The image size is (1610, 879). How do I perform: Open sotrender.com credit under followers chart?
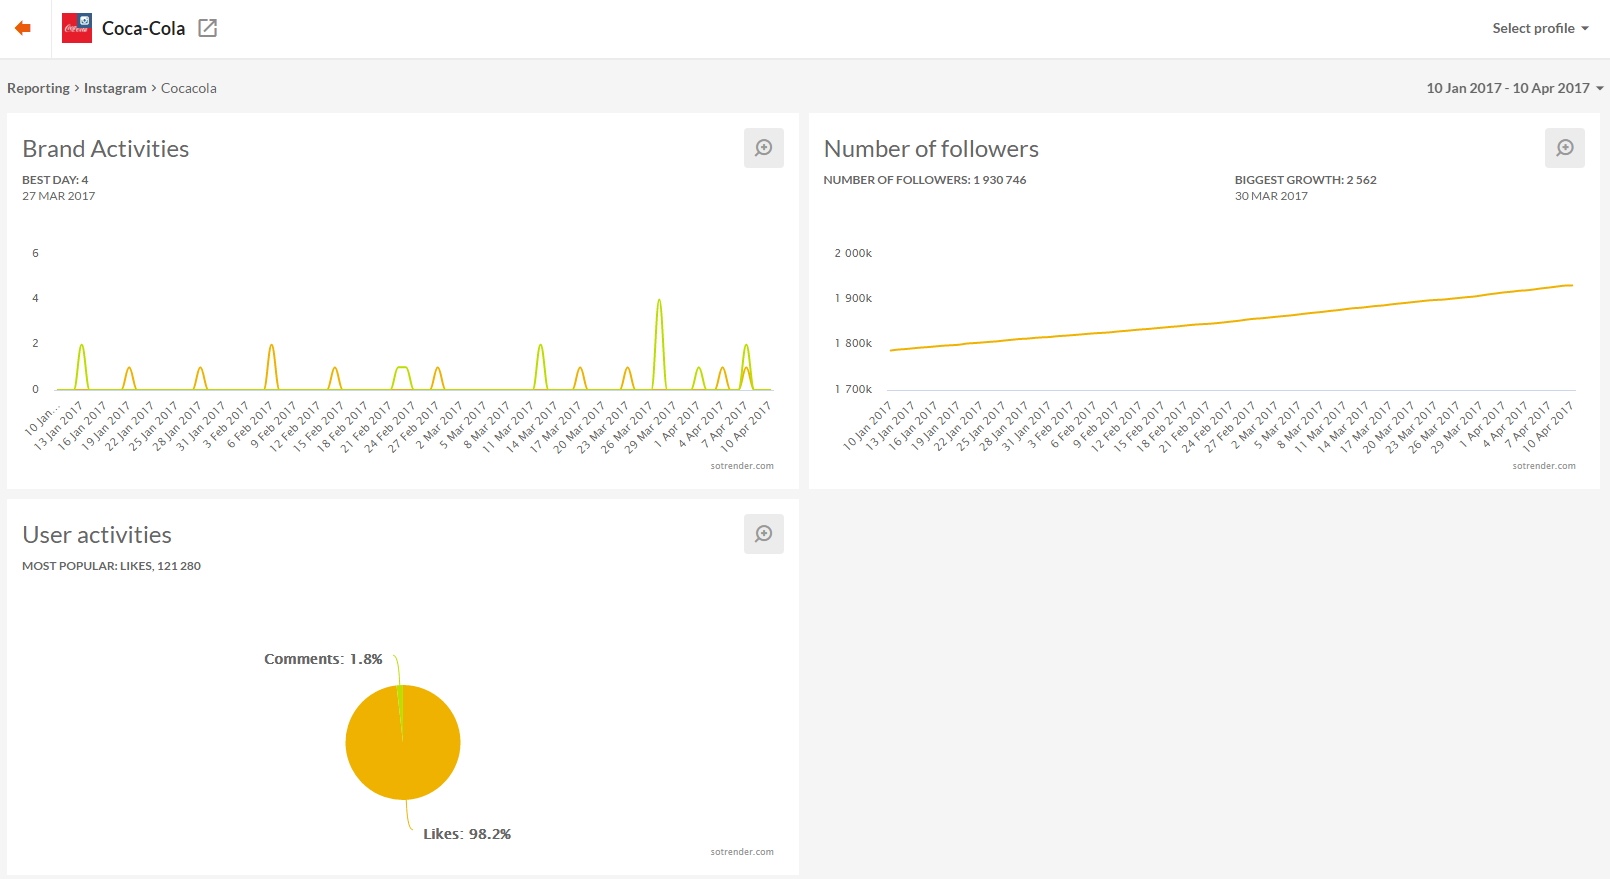pos(1543,466)
